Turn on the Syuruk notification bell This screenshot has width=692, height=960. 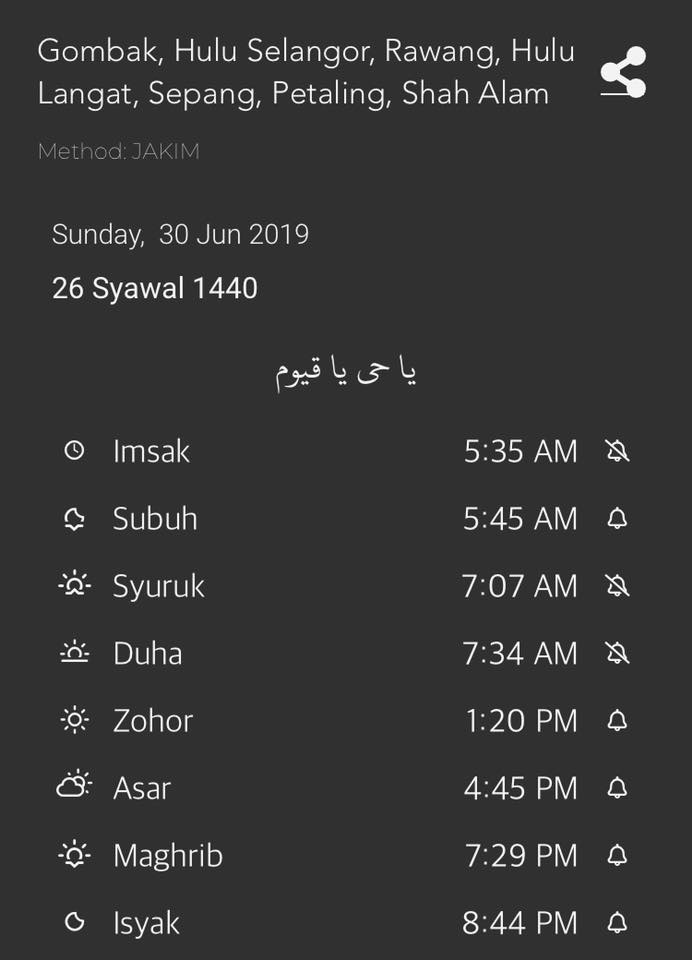click(x=617, y=586)
